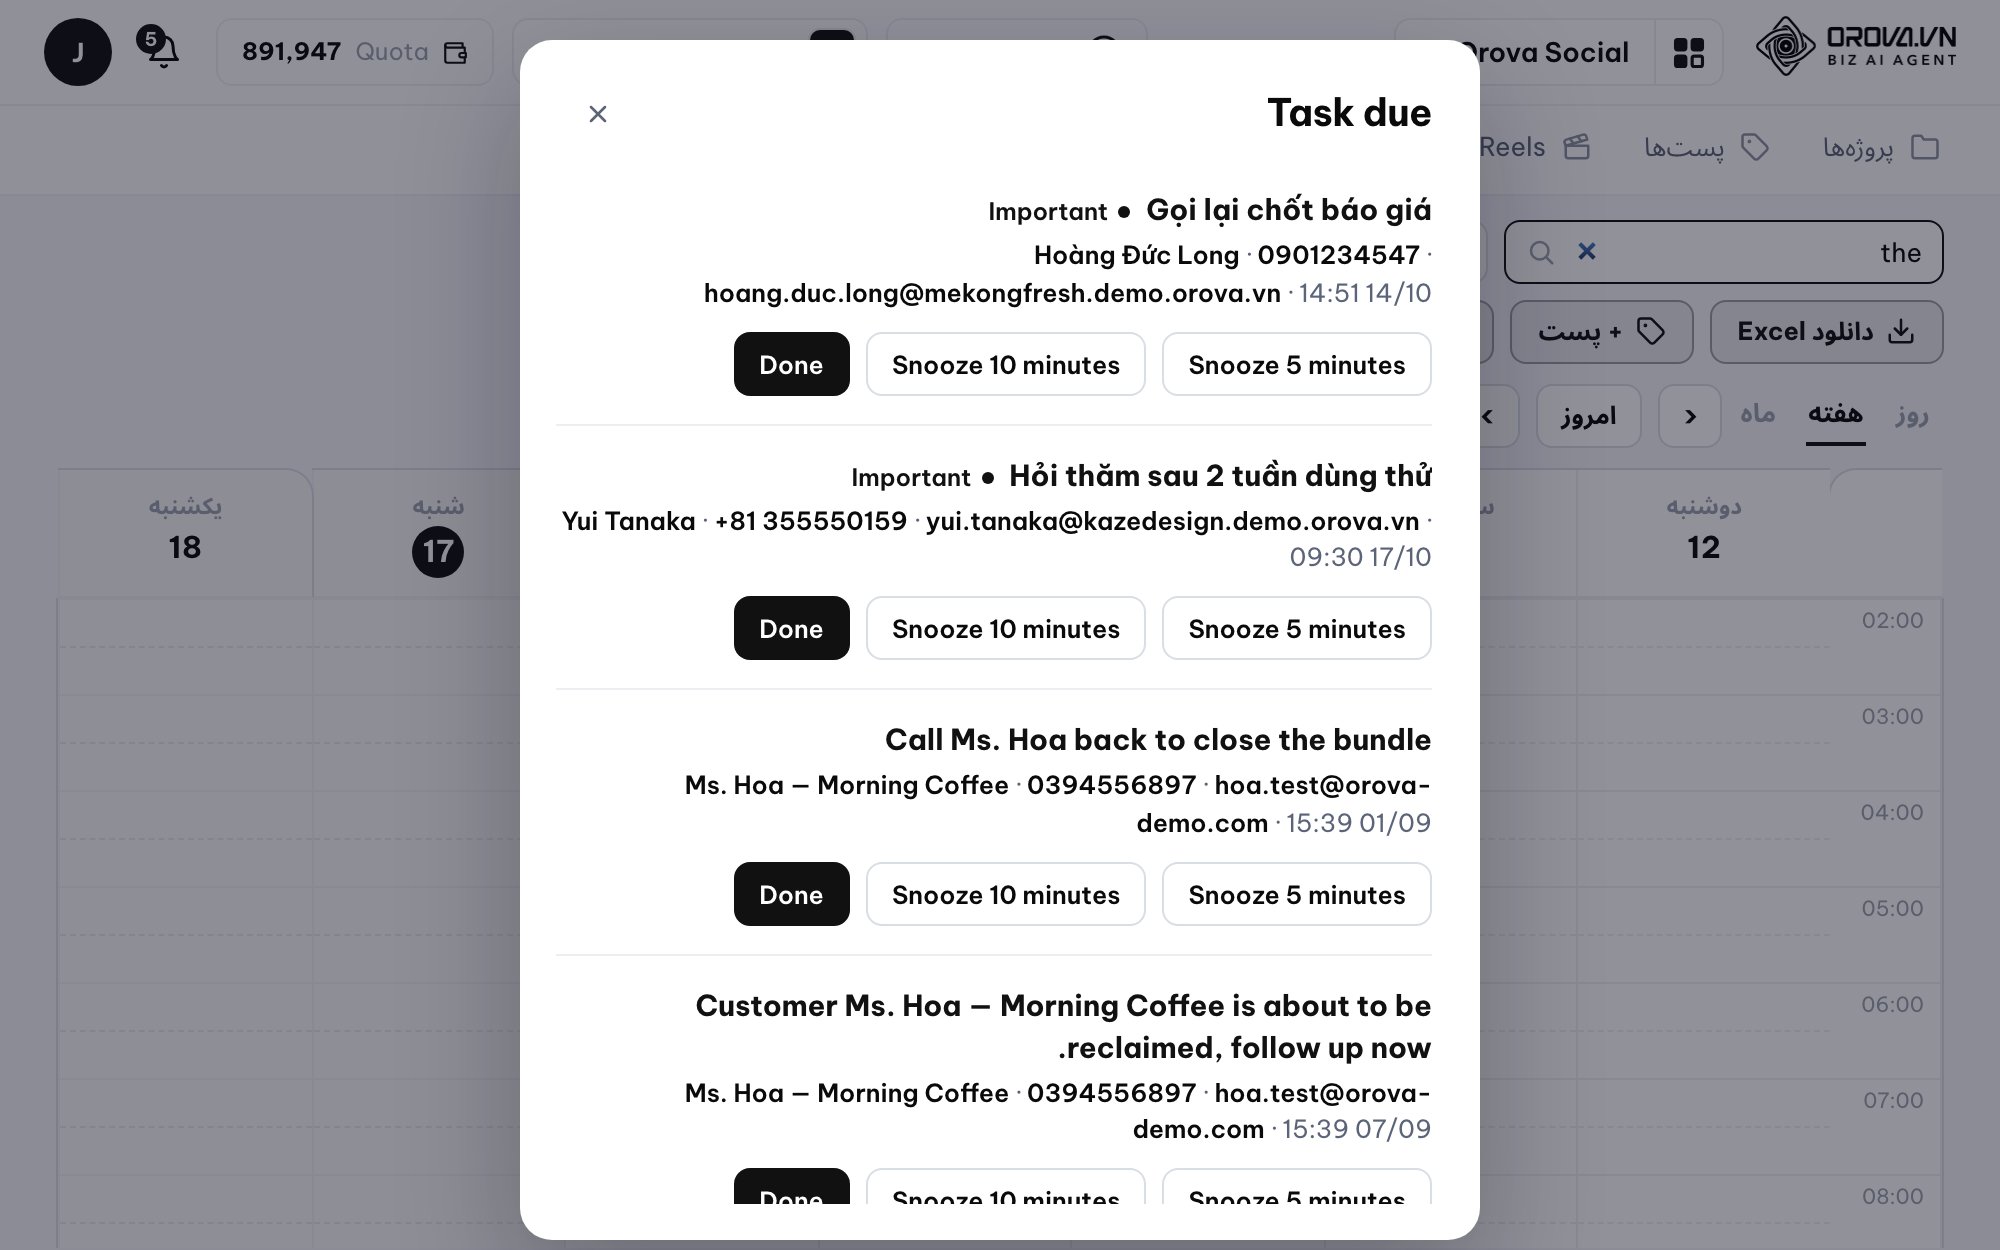The image size is (2000, 1250).
Task: Open the Reels tab
Action: (1534, 148)
